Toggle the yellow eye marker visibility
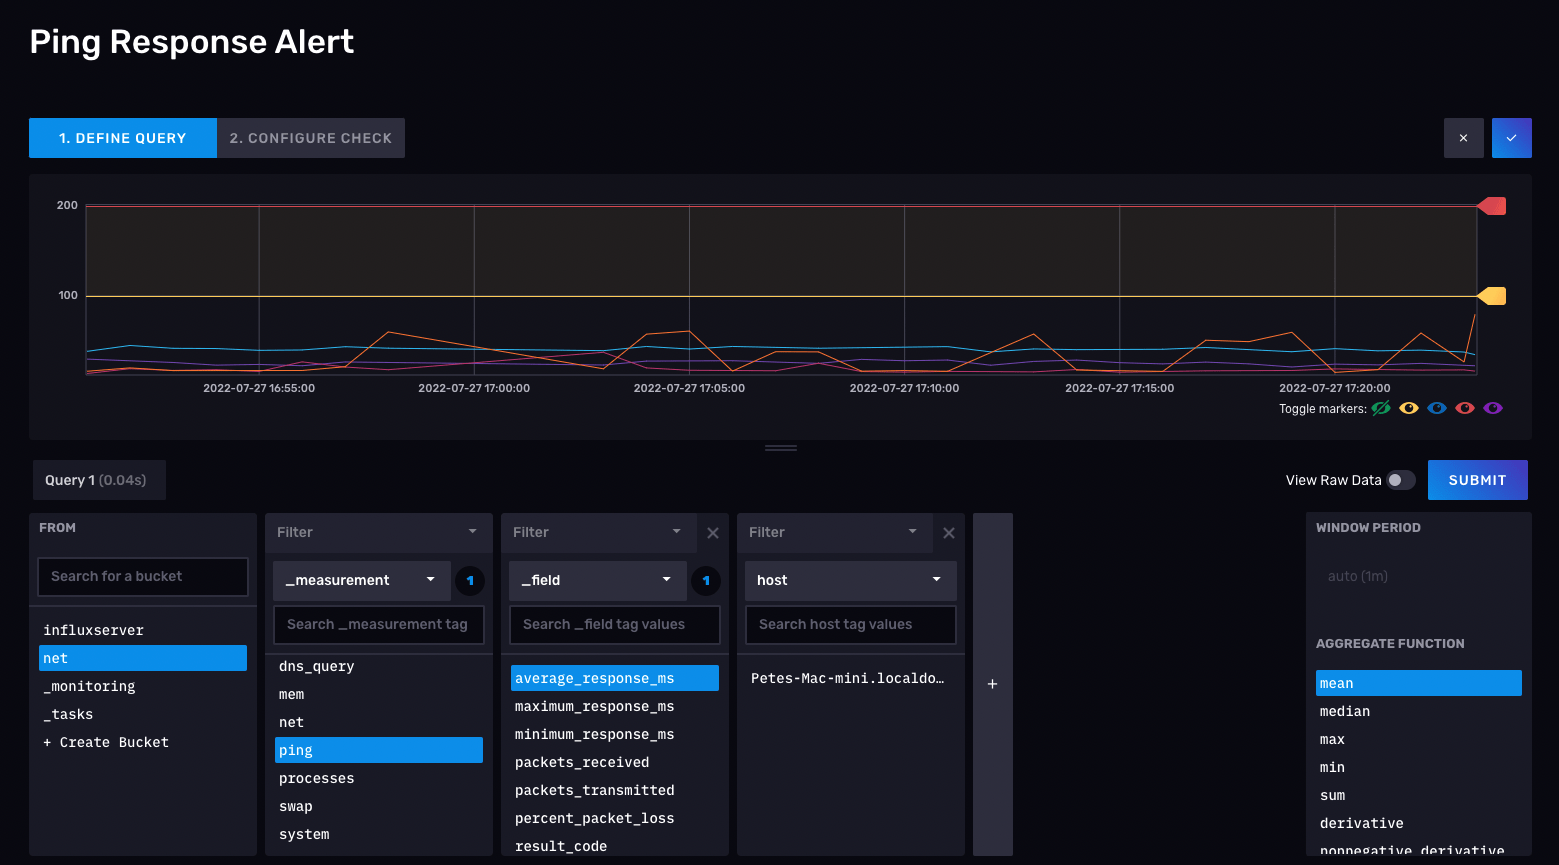This screenshot has height=865, width=1559. tap(1409, 408)
